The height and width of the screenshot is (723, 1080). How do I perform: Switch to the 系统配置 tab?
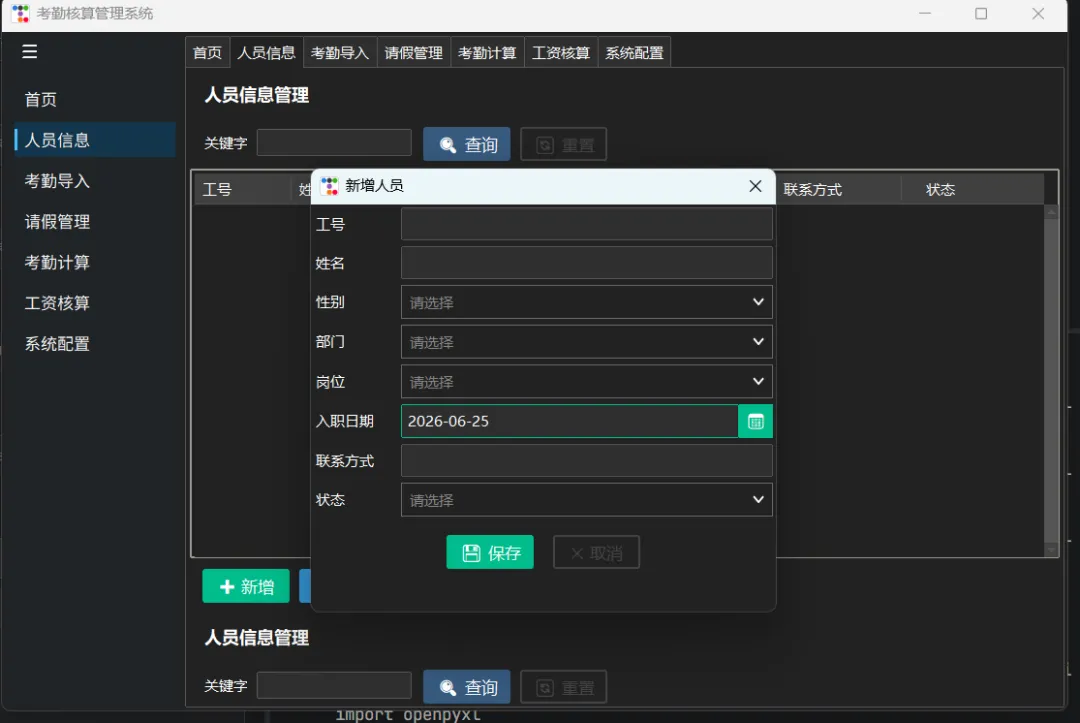coord(634,52)
